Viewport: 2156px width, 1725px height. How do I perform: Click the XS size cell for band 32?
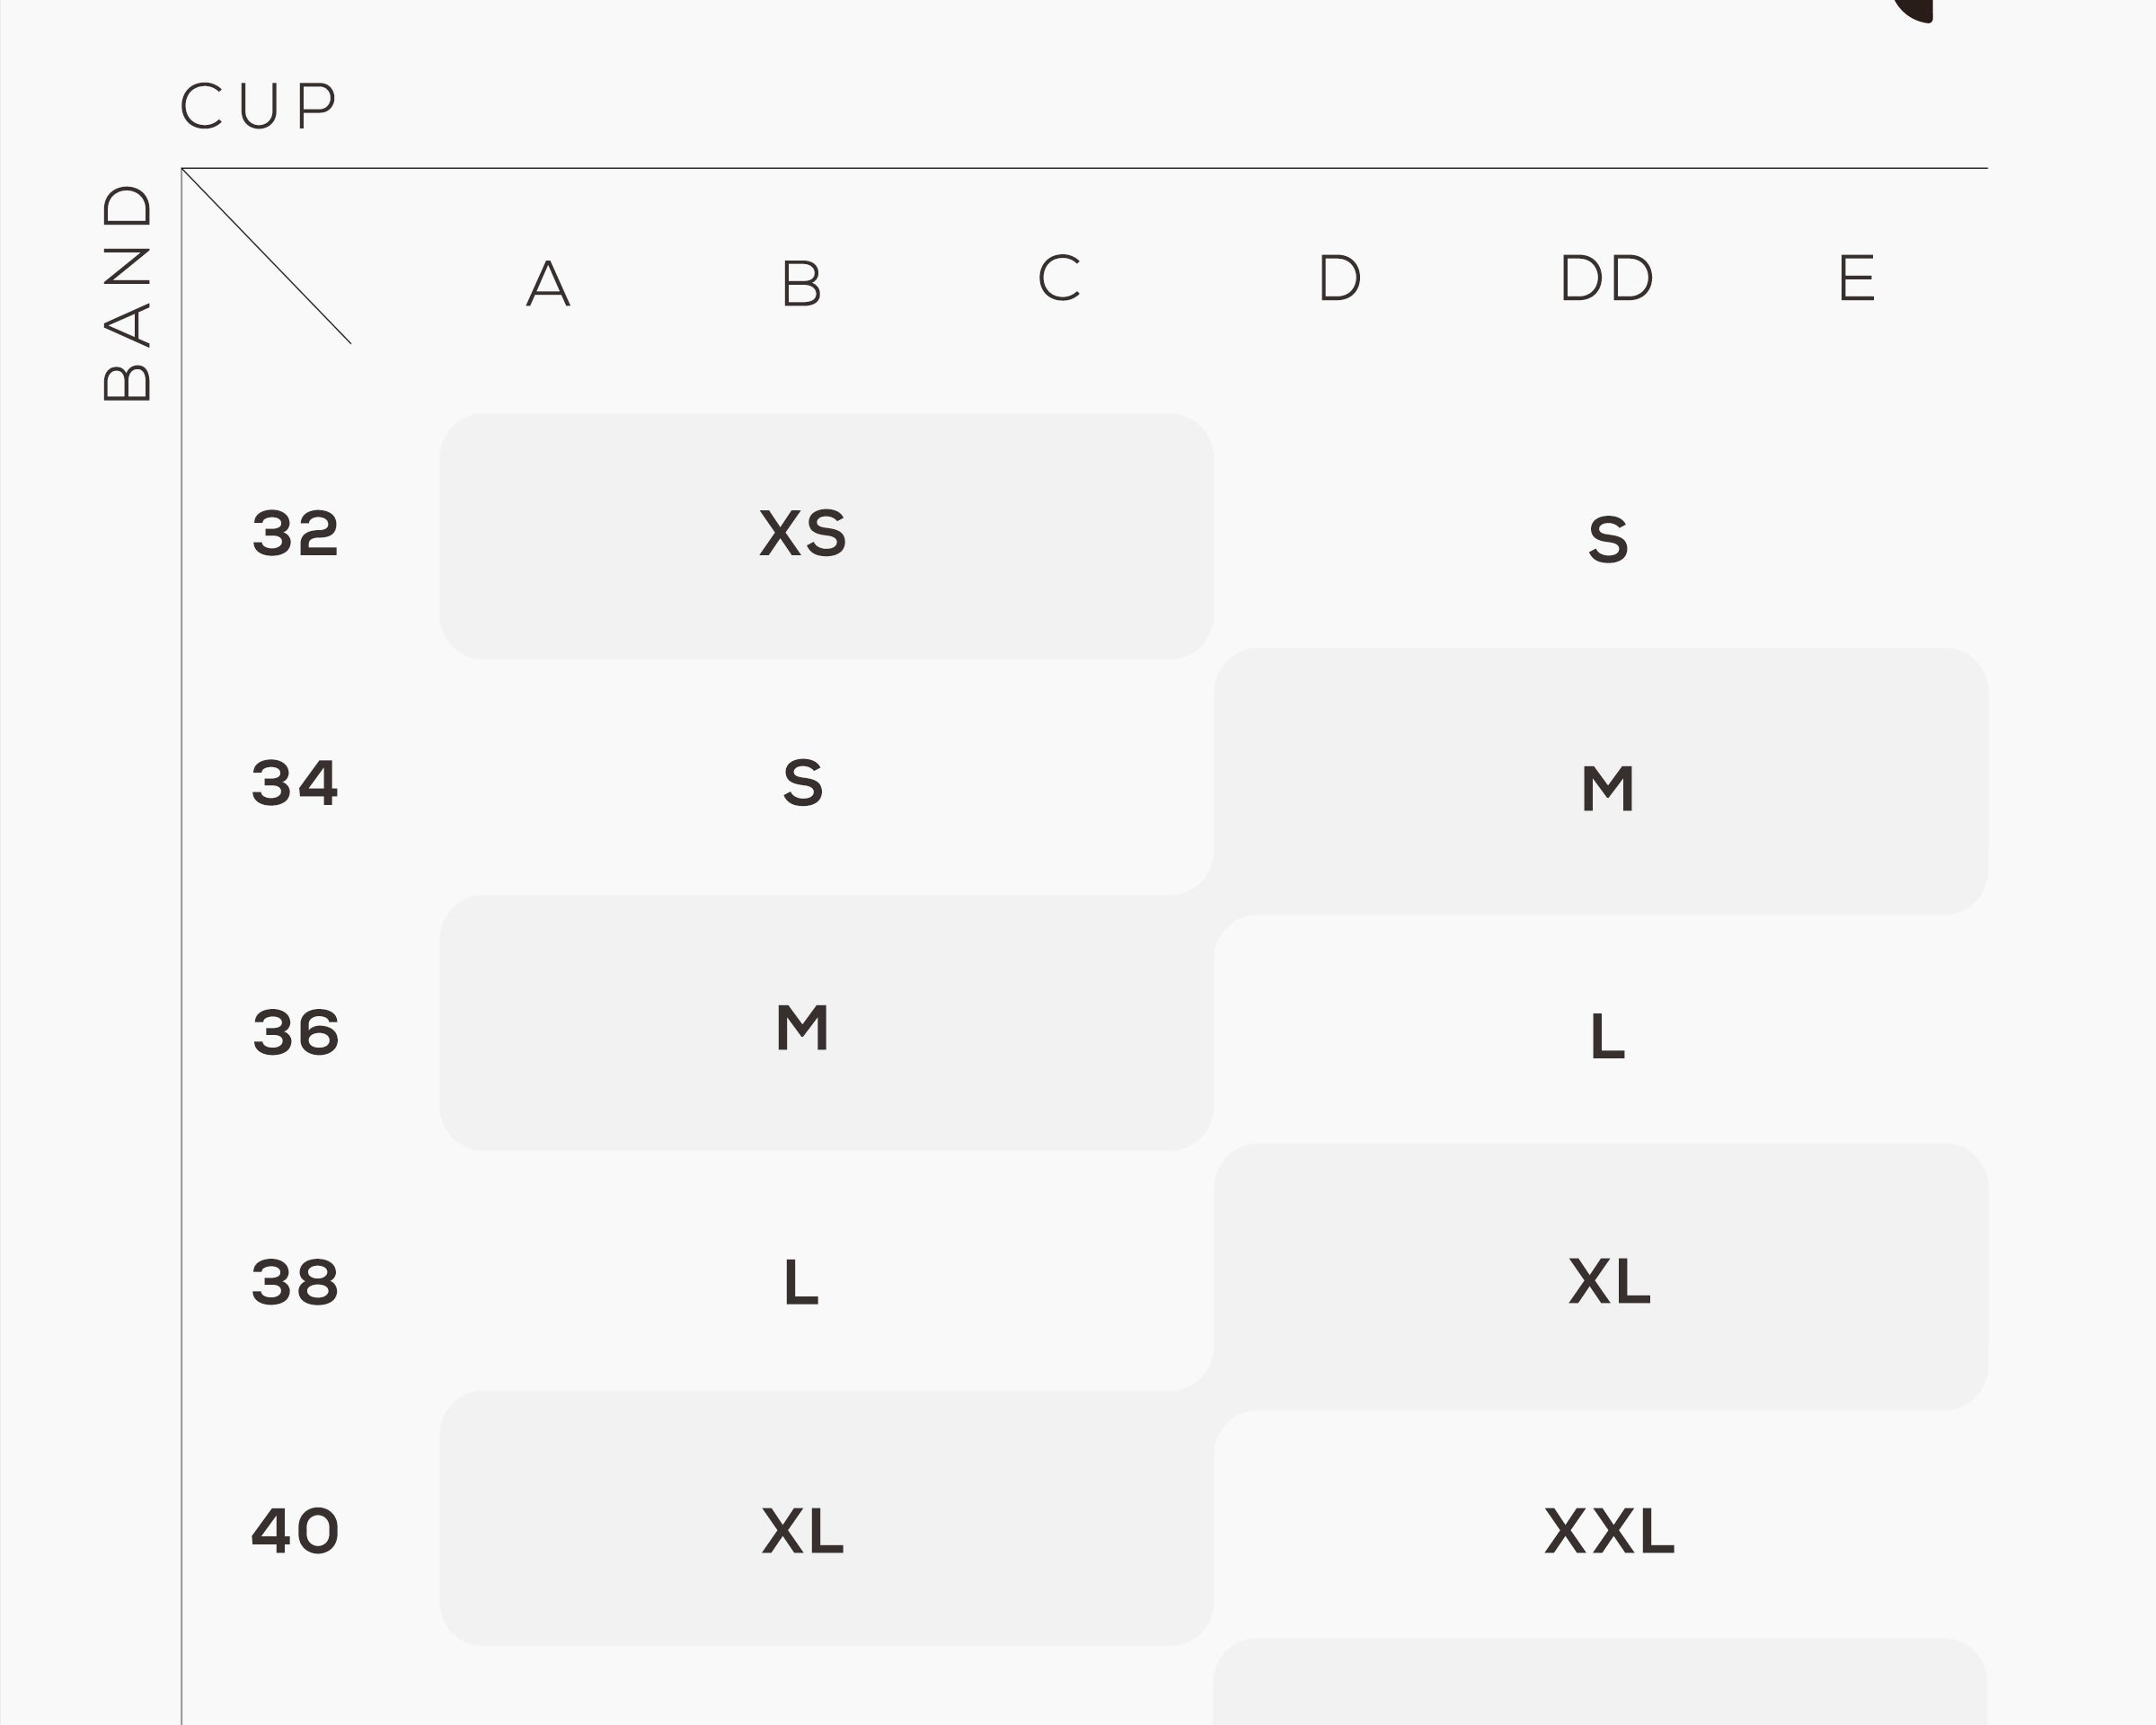click(802, 534)
